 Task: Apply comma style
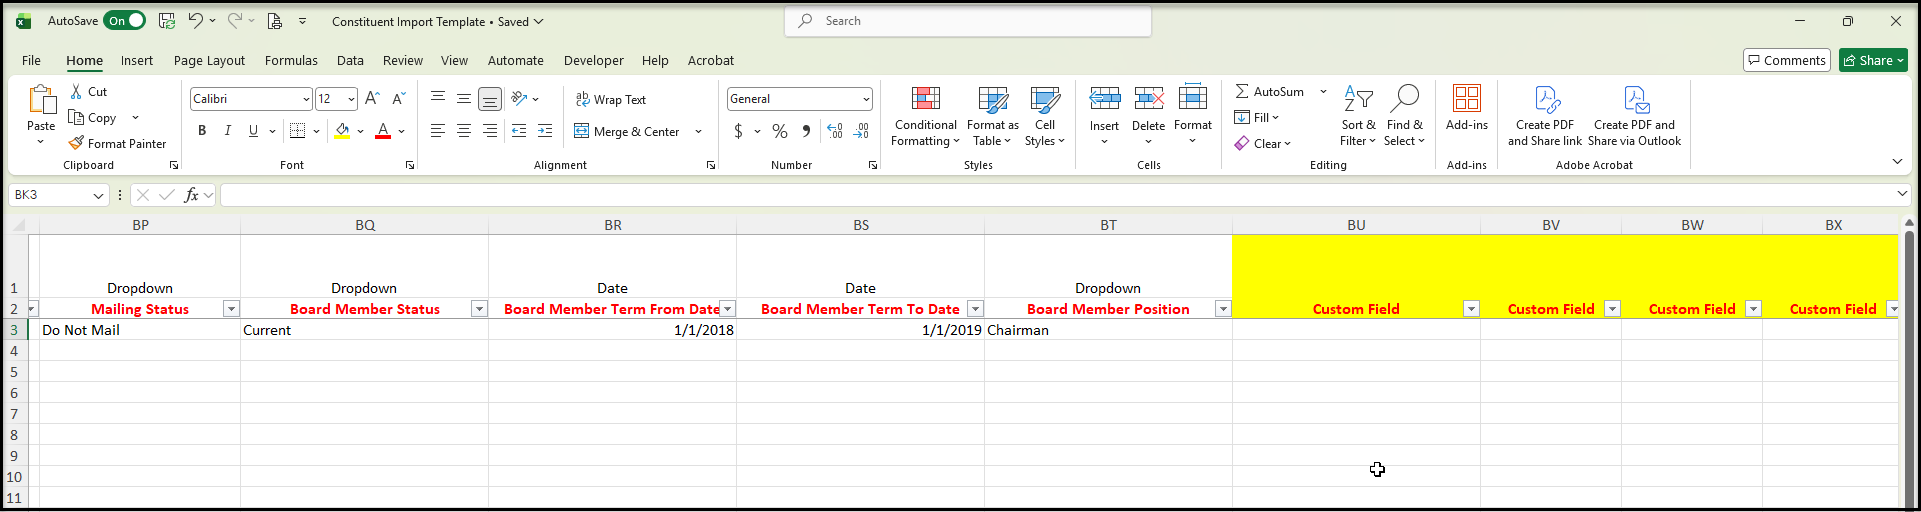tap(806, 131)
